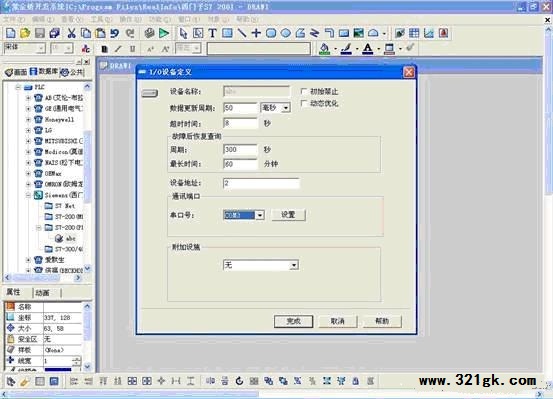This screenshot has width=553, height=399.
Task: Click the font color A swatch icon
Action: tap(368, 49)
